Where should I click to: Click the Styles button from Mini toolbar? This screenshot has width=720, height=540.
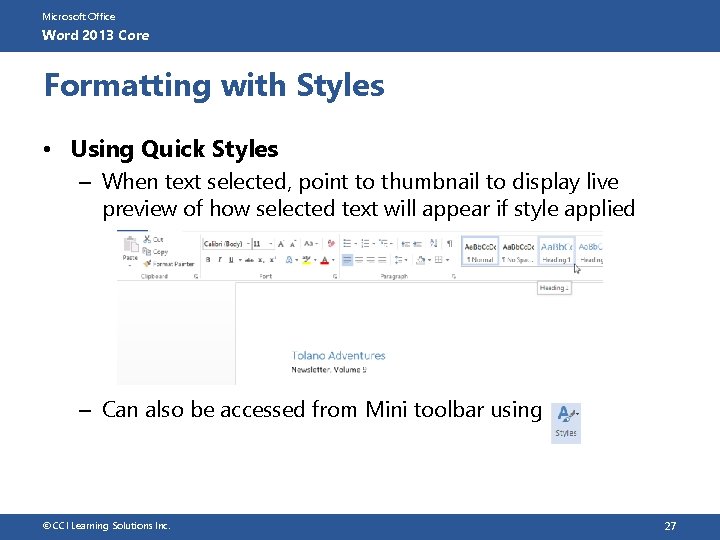click(566, 423)
